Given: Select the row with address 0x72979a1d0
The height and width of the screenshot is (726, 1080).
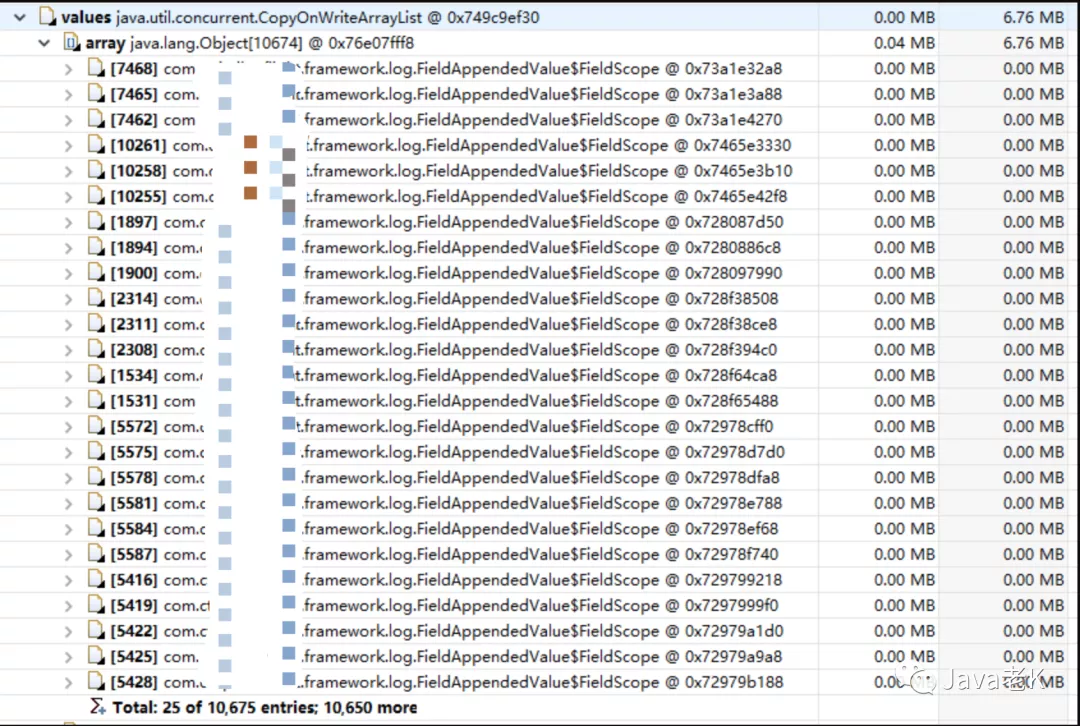Looking at the screenshot, I should (x=540, y=631).
